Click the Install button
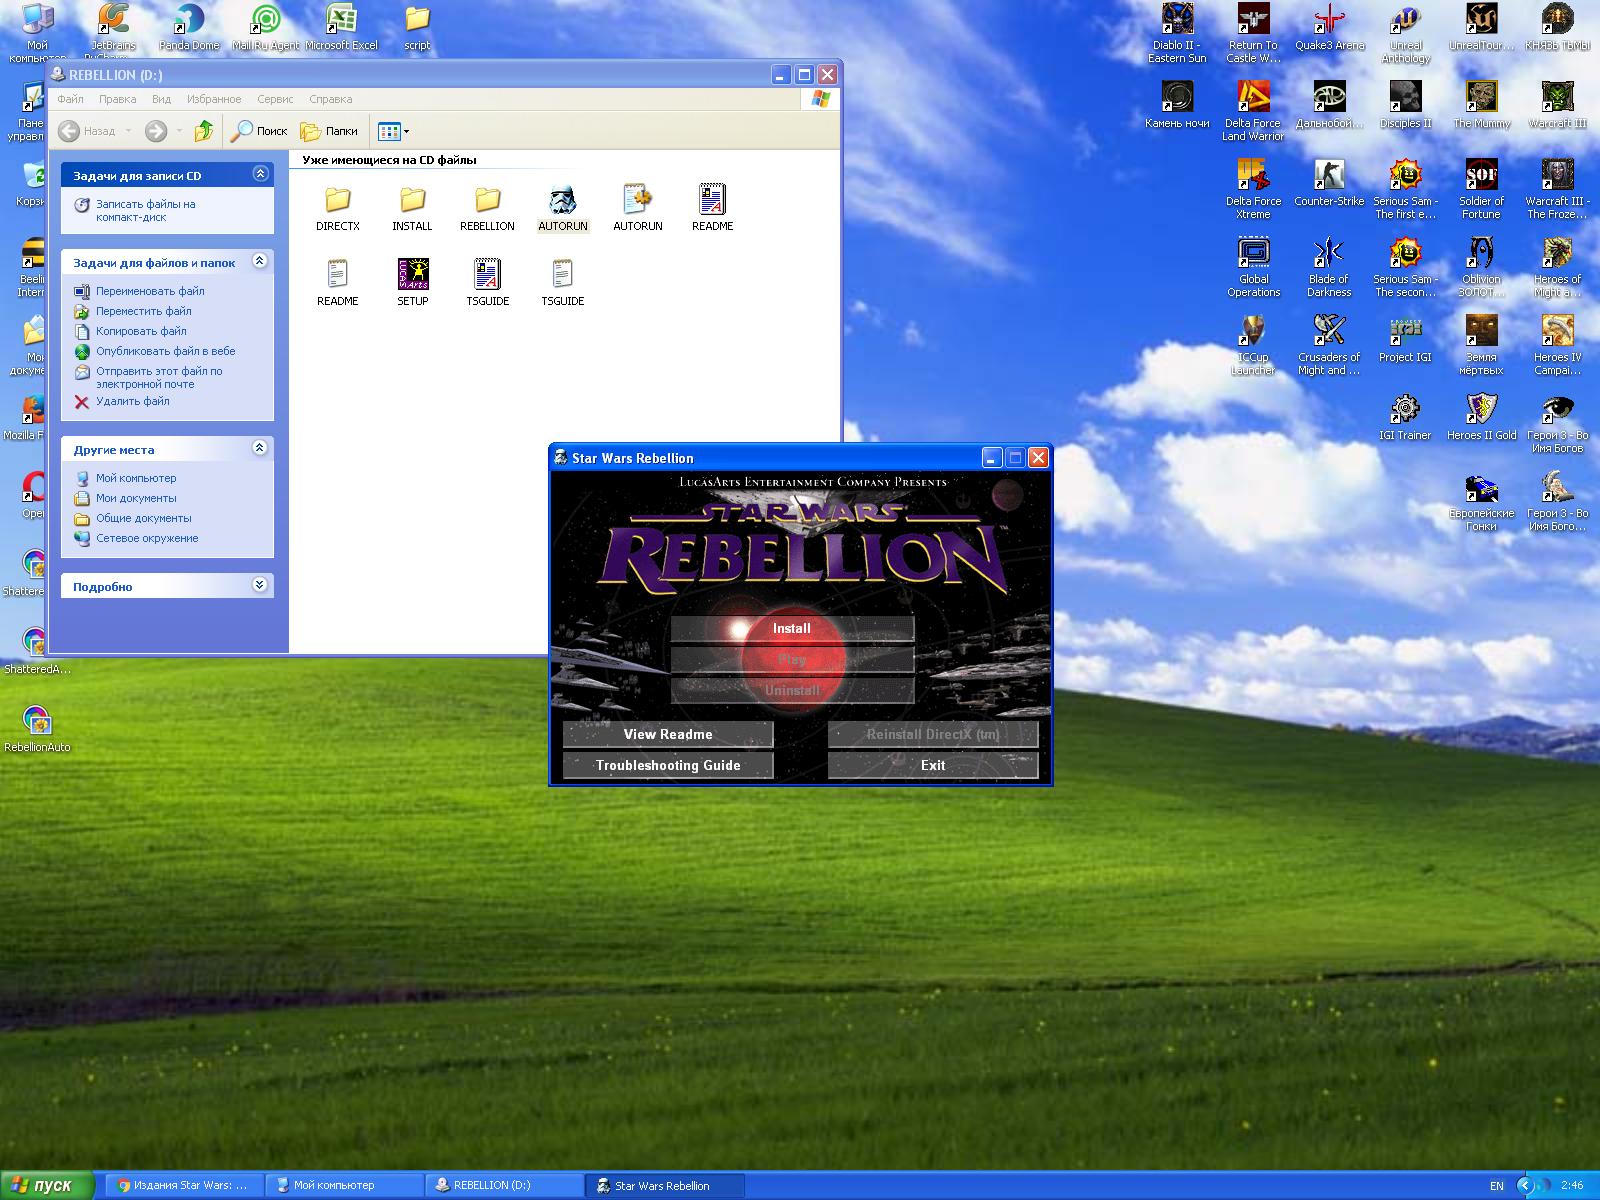Viewport: 1600px width, 1200px height. click(792, 628)
